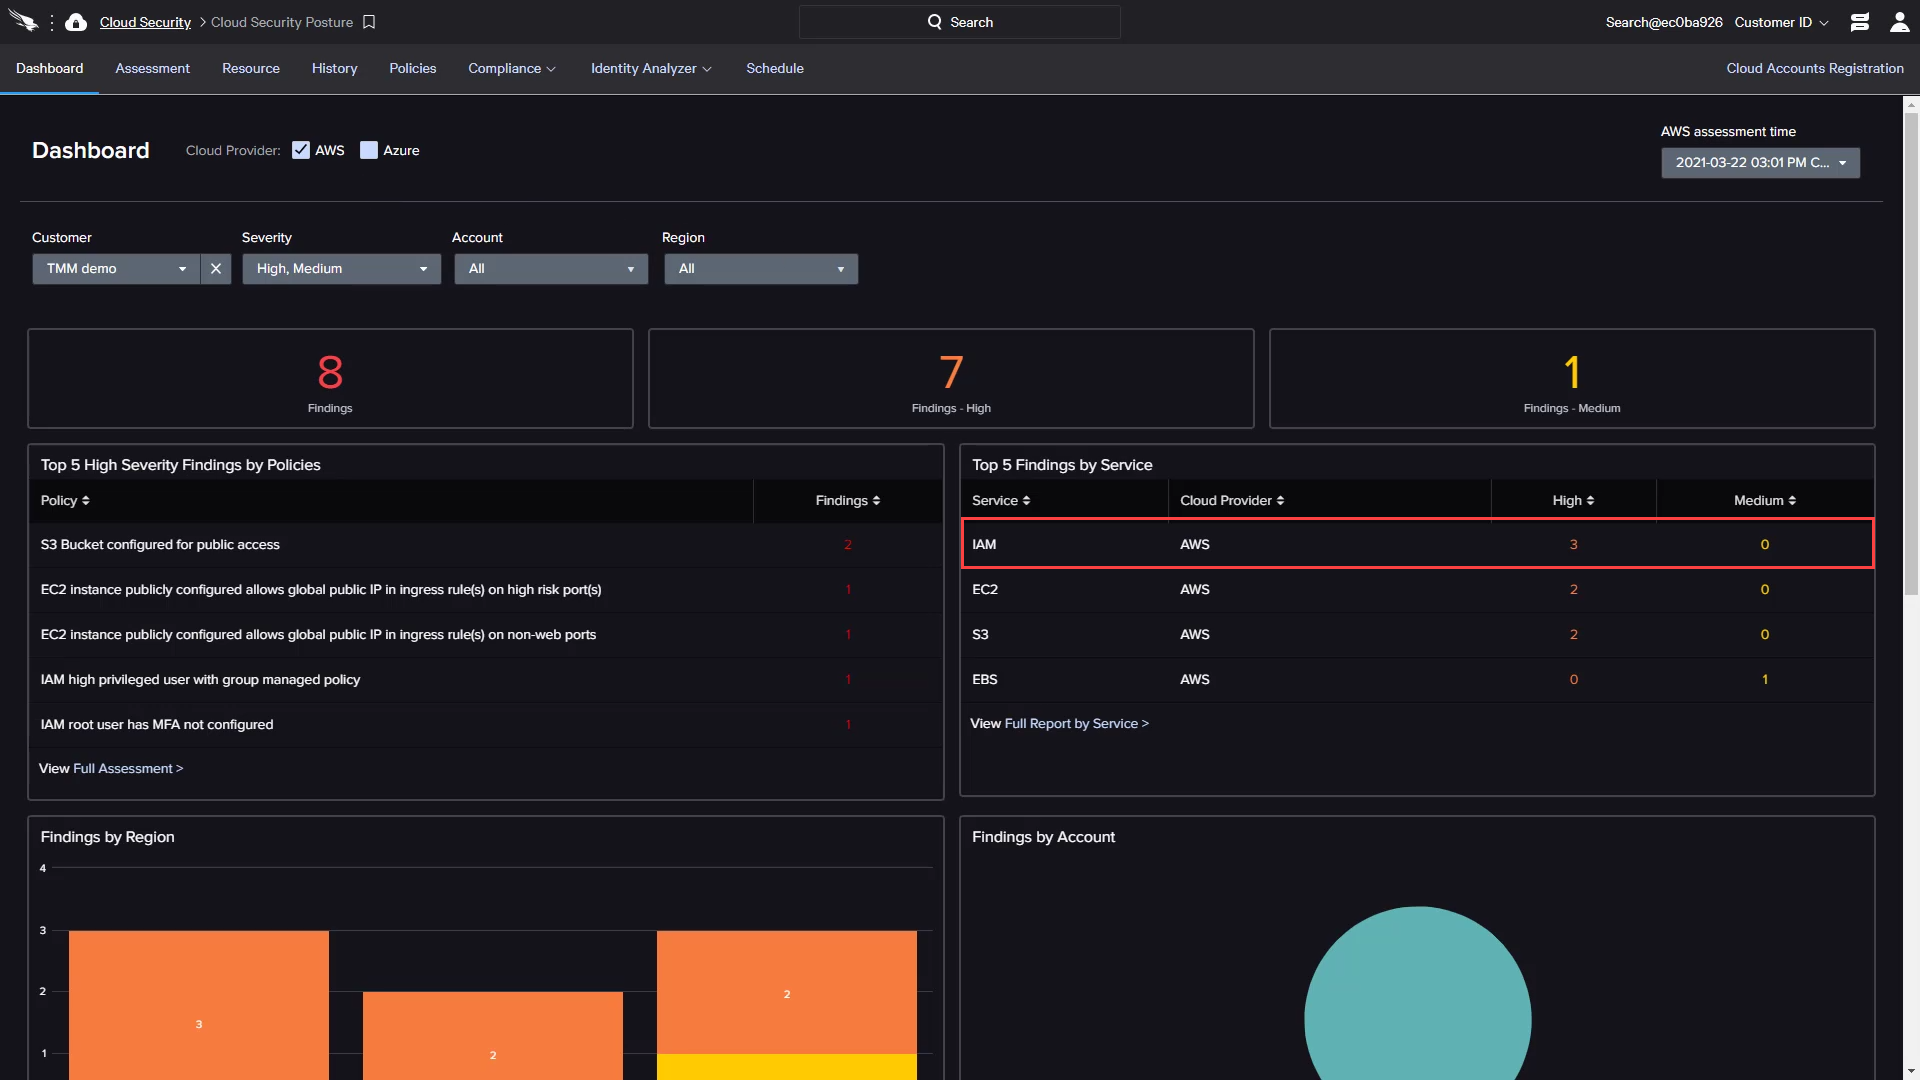Select IAM high privileged user policy row

(486, 680)
